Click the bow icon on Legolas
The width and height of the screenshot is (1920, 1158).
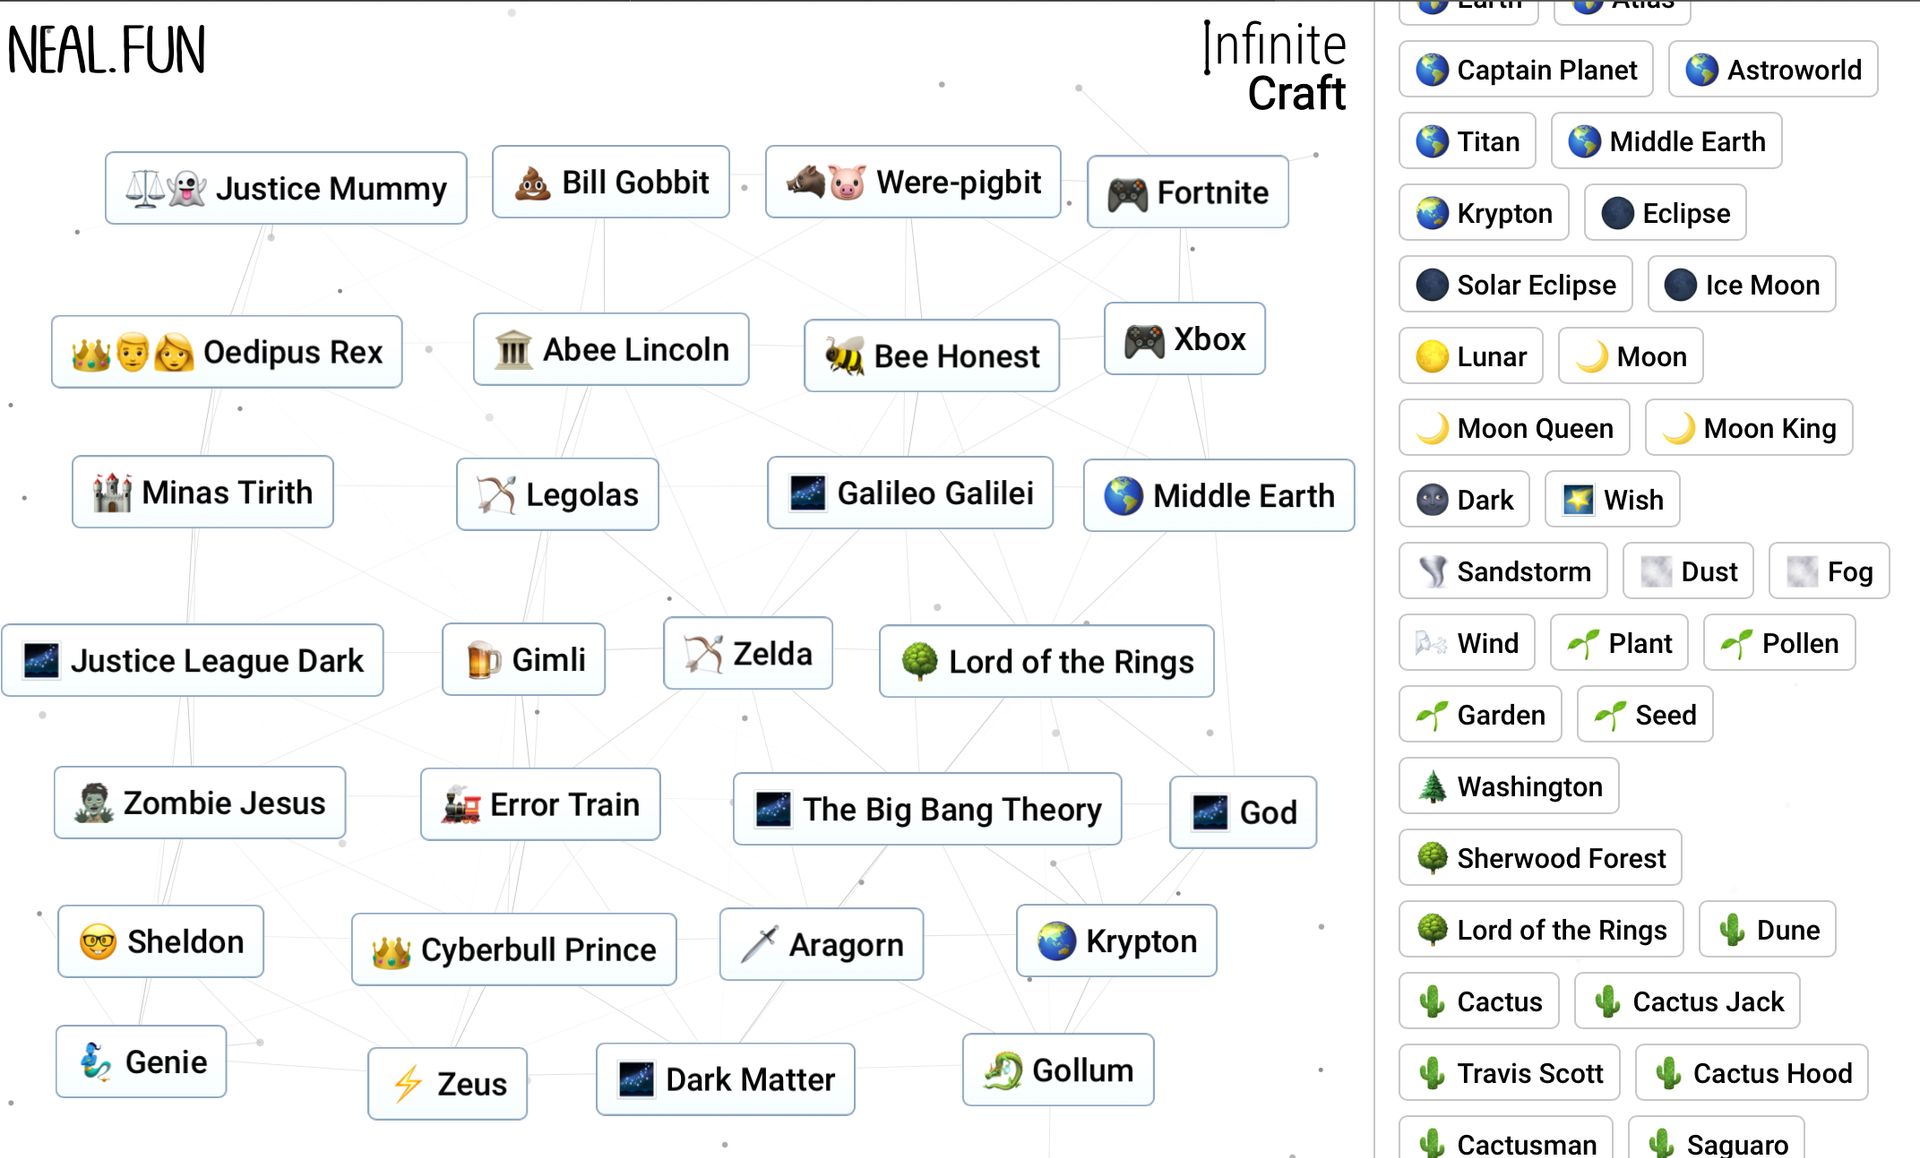(496, 495)
